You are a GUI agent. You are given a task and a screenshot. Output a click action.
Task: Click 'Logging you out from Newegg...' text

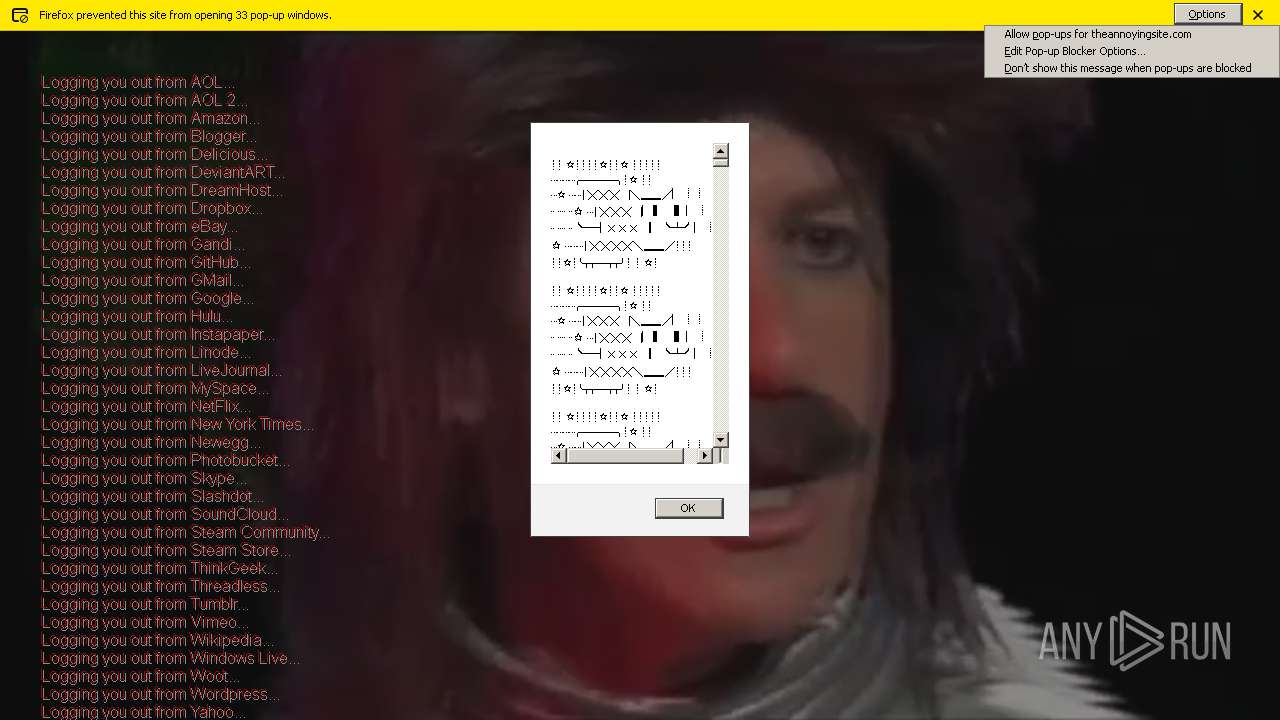coord(151,442)
